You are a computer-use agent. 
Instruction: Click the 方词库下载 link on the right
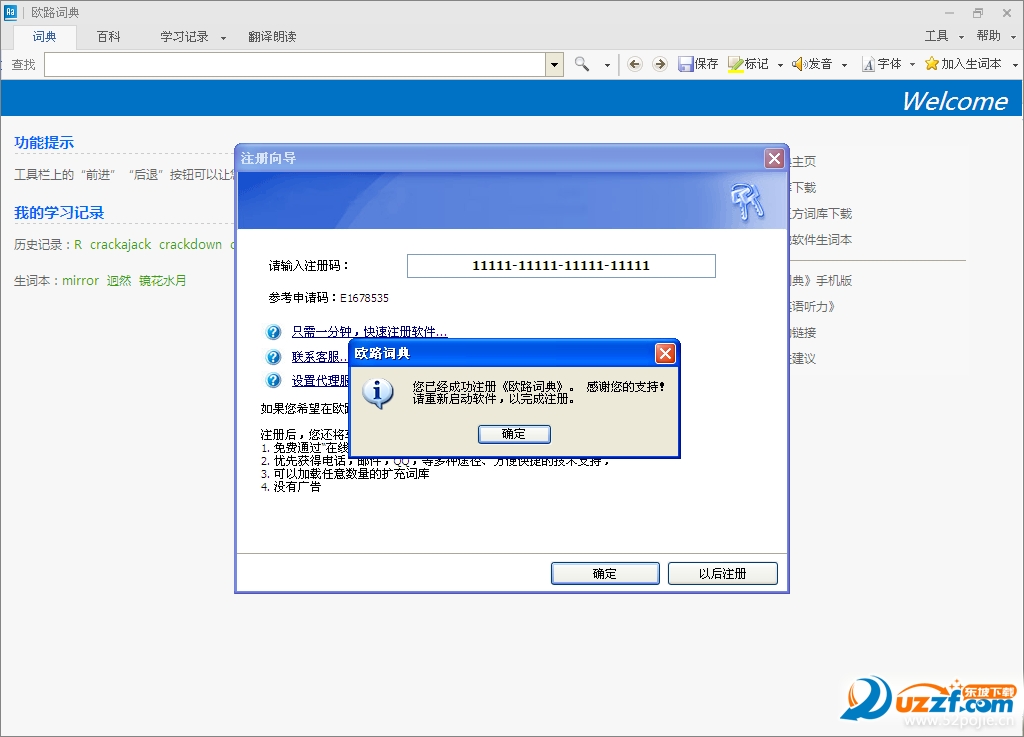point(821,213)
